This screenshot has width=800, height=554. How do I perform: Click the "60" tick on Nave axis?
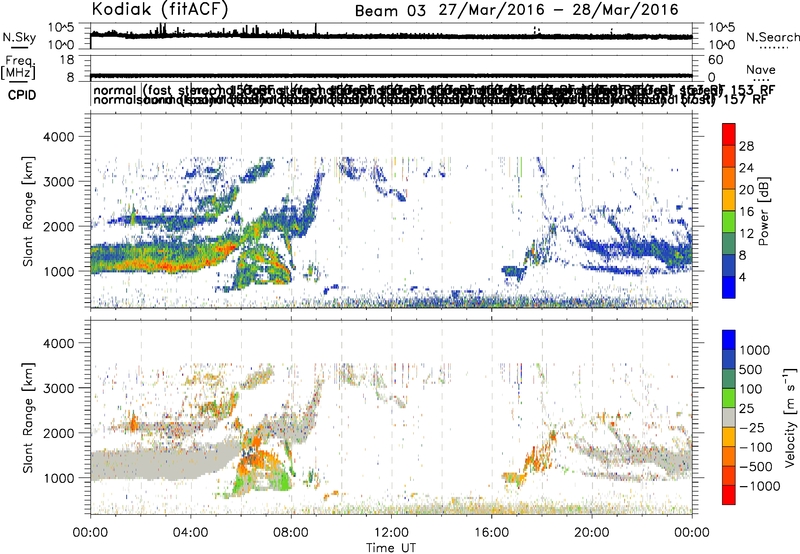point(716,60)
